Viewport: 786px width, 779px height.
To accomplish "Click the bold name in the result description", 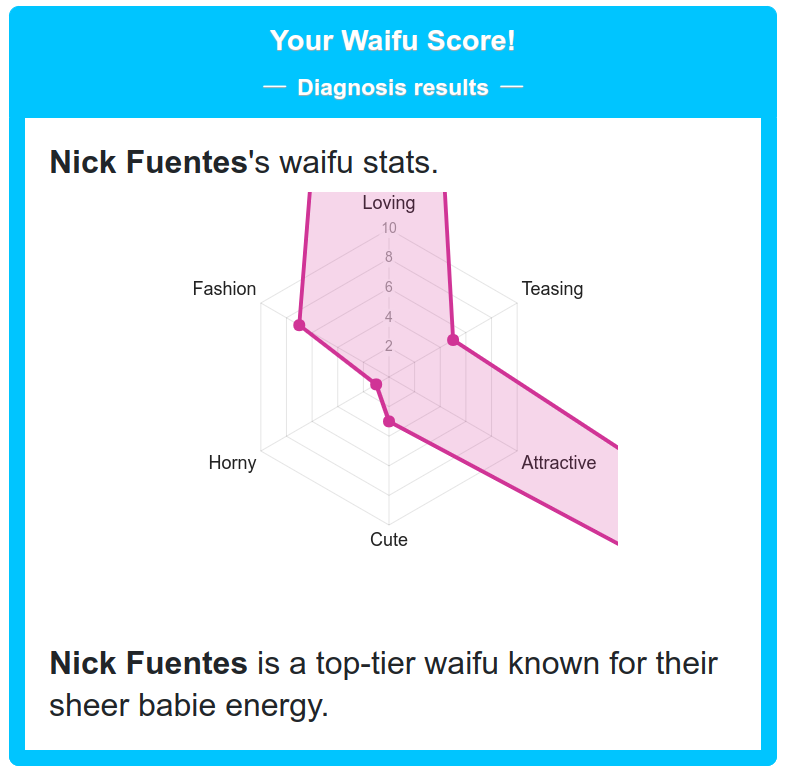I will point(148,662).
